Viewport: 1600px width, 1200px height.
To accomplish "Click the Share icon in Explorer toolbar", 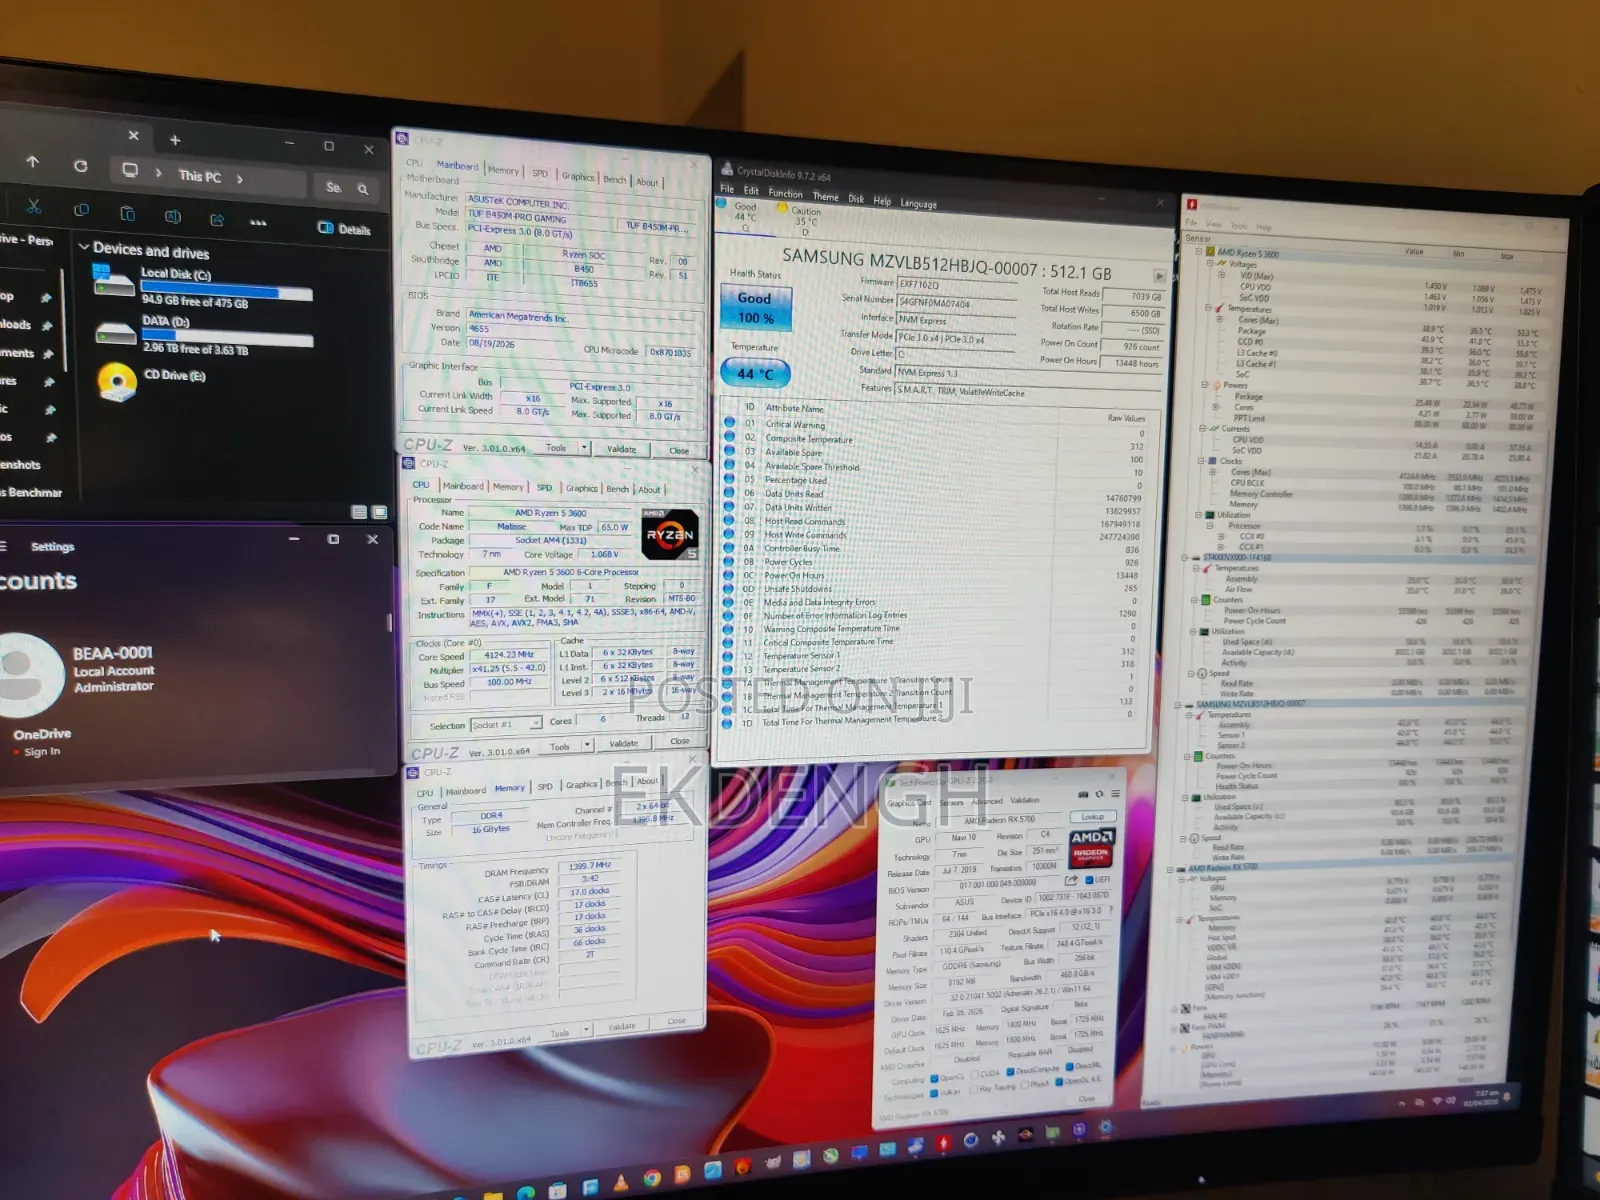I will tap(217, 219).
